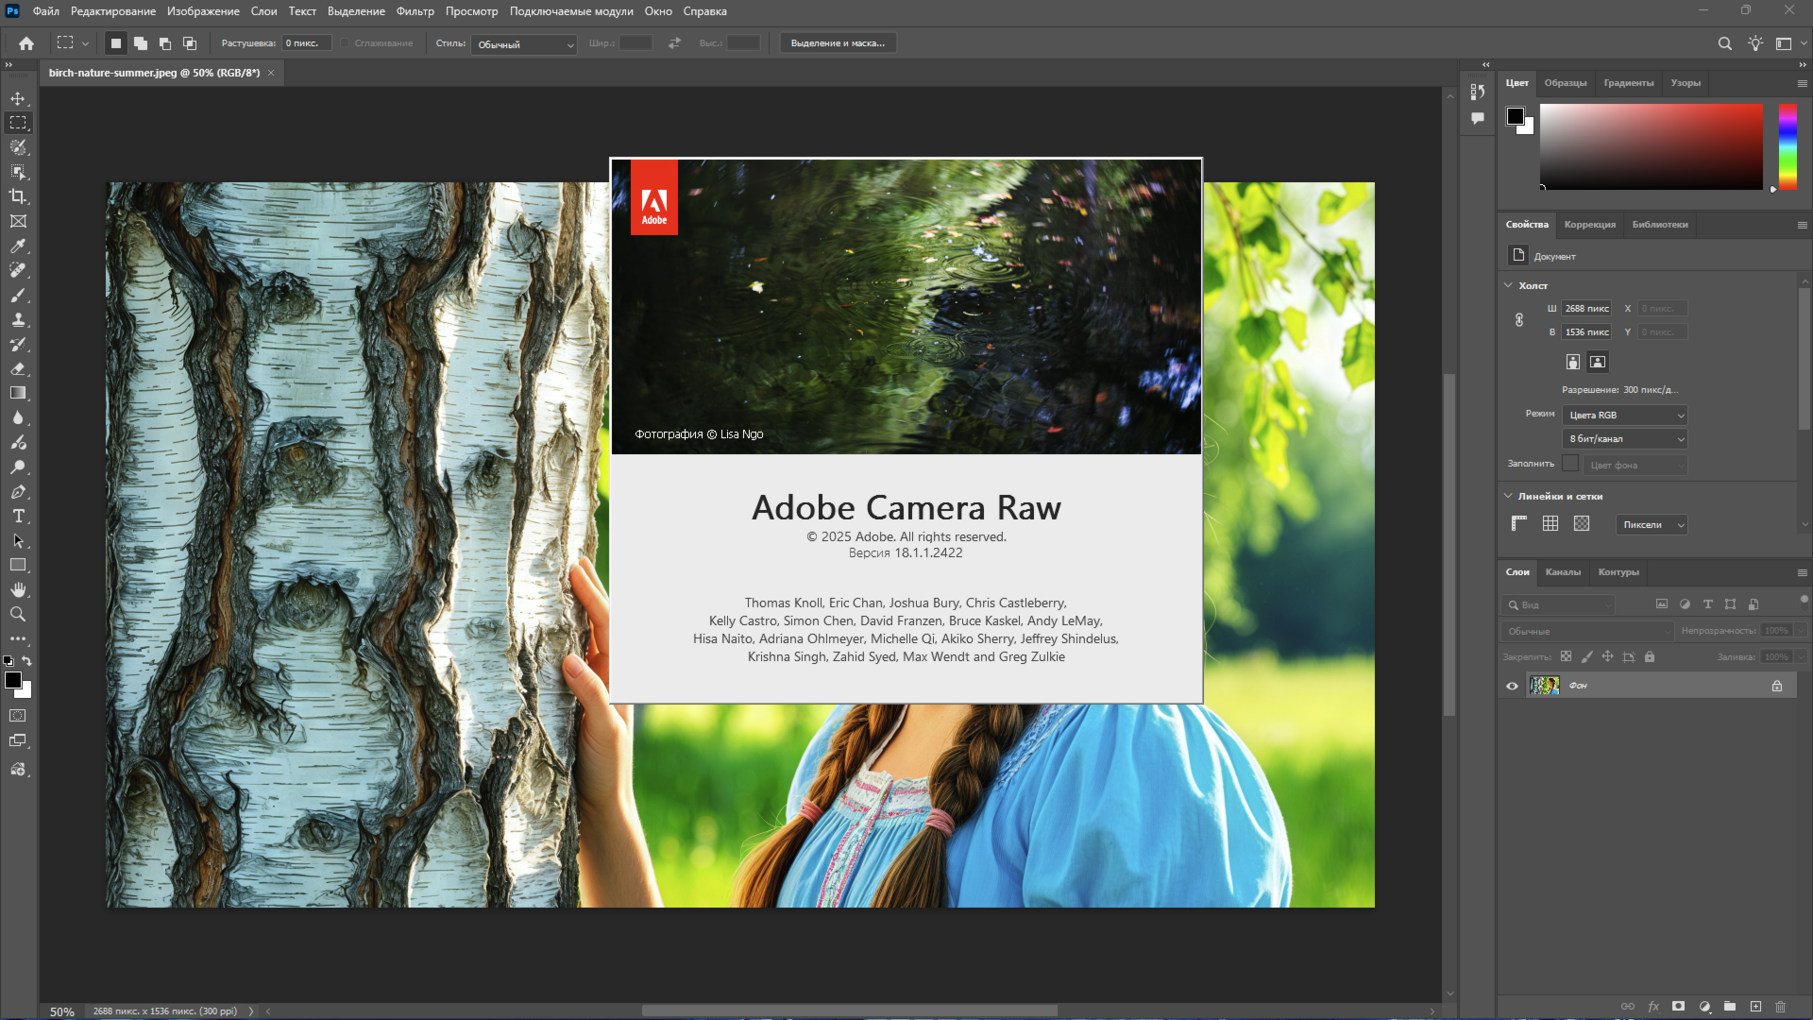Open the Цвета RGB mode dropdown
This screenshot has width=1813, height=1020.
click(1624, 415)
